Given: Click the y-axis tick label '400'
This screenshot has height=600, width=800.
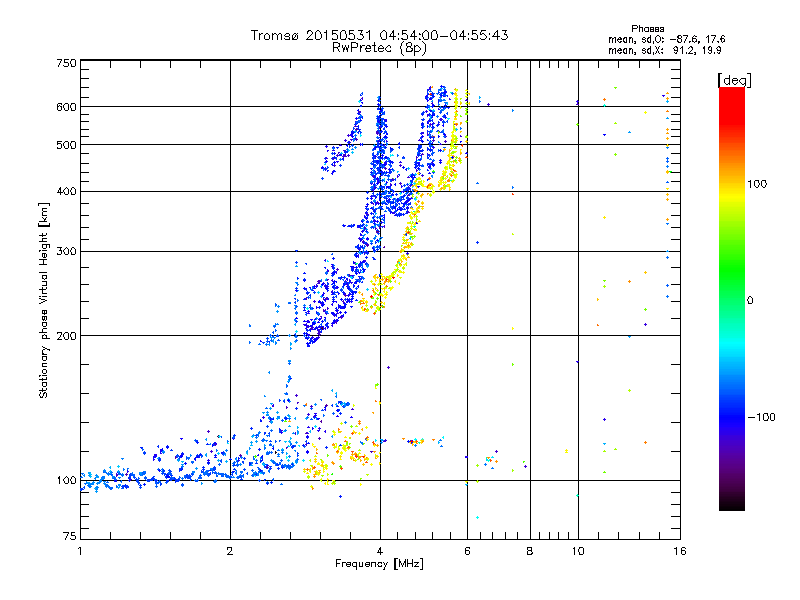Looking at the screenshot, I should 66,191.
